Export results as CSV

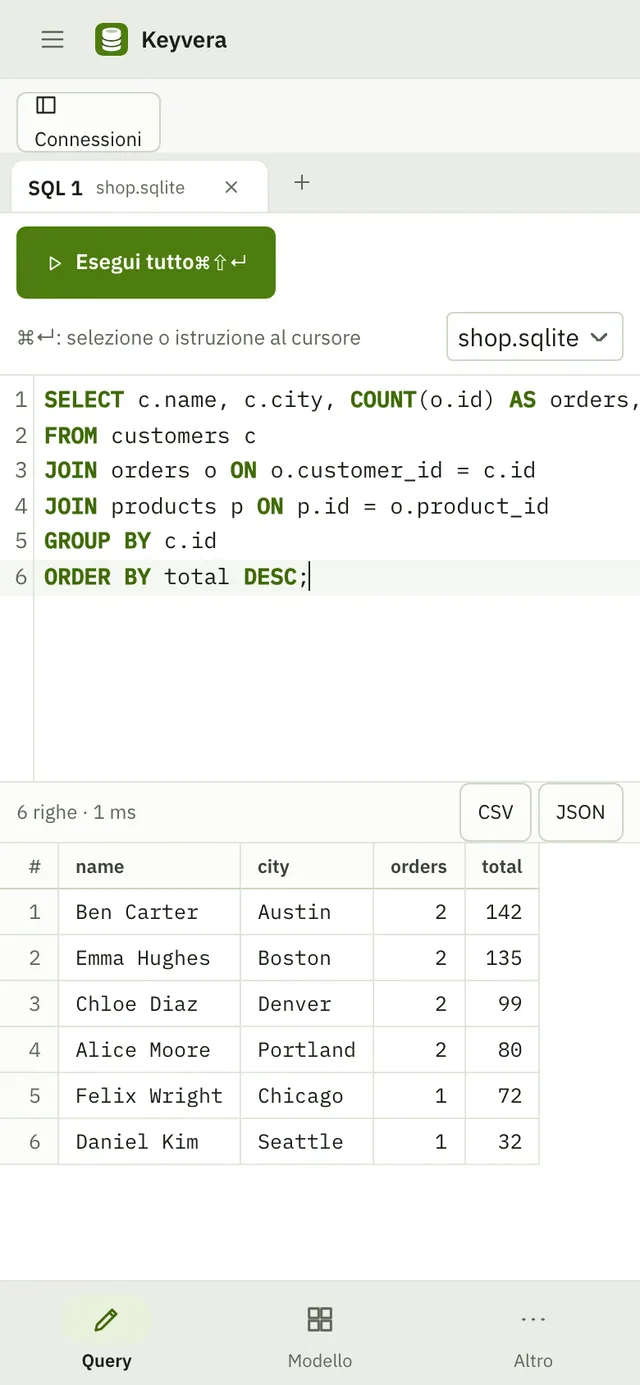495,812
